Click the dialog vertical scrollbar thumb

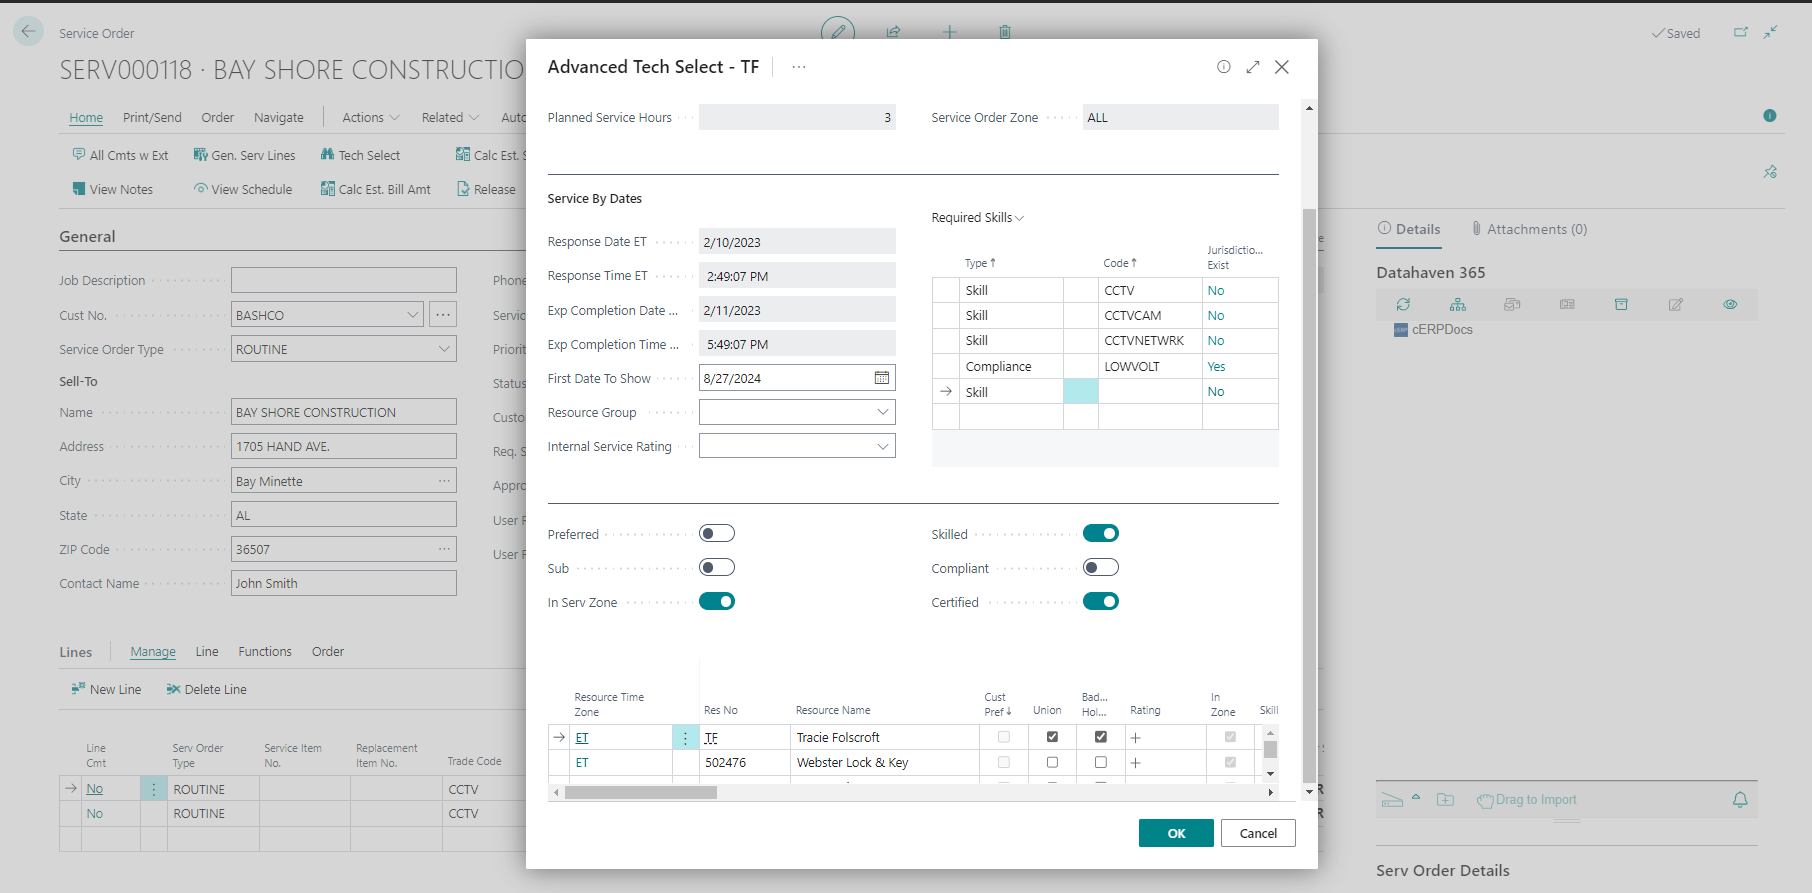click(x=1309, y=495)
